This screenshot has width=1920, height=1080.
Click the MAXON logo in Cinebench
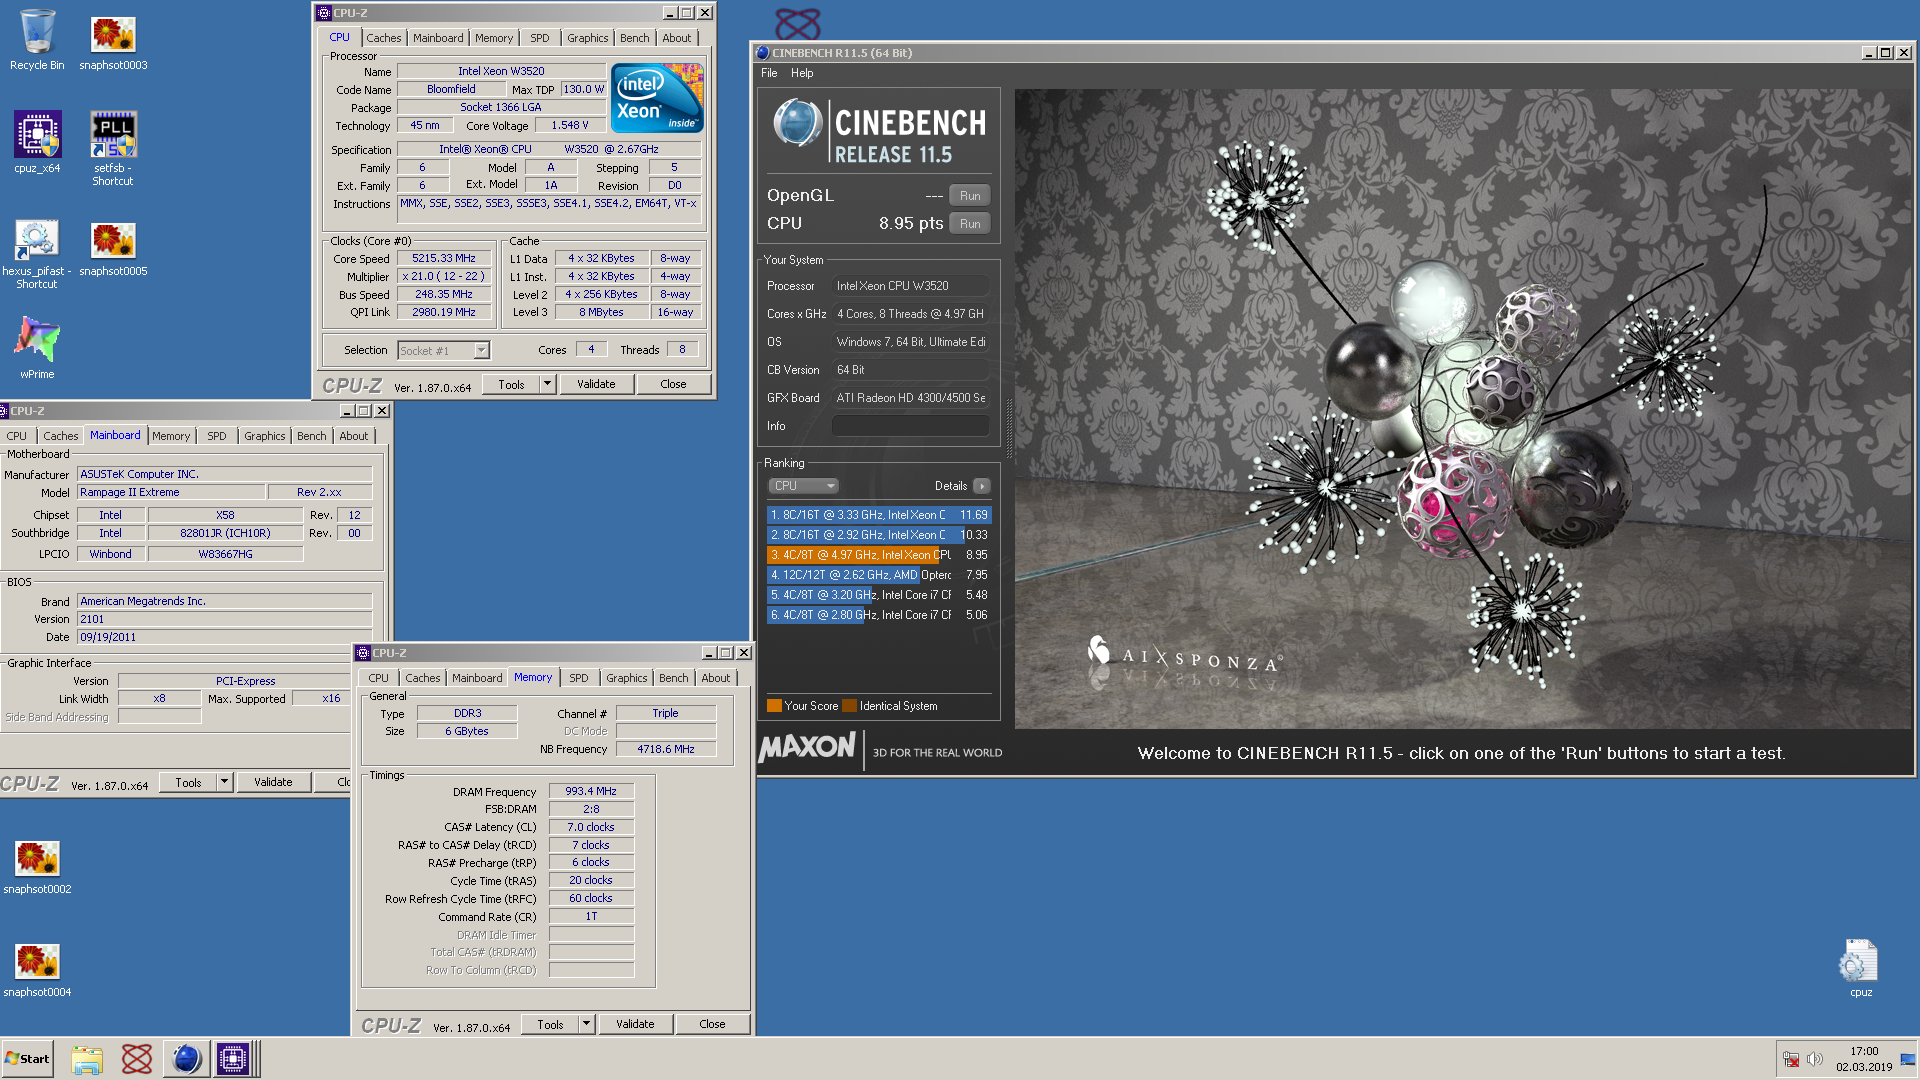coord(807,747)
